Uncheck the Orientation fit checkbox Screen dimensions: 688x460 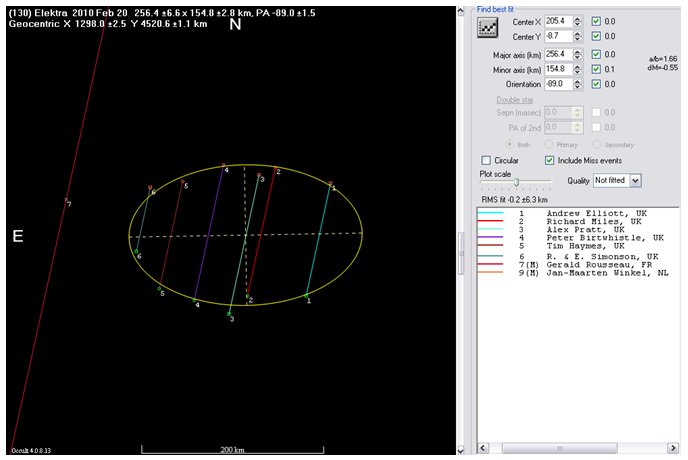click(597, 84)
